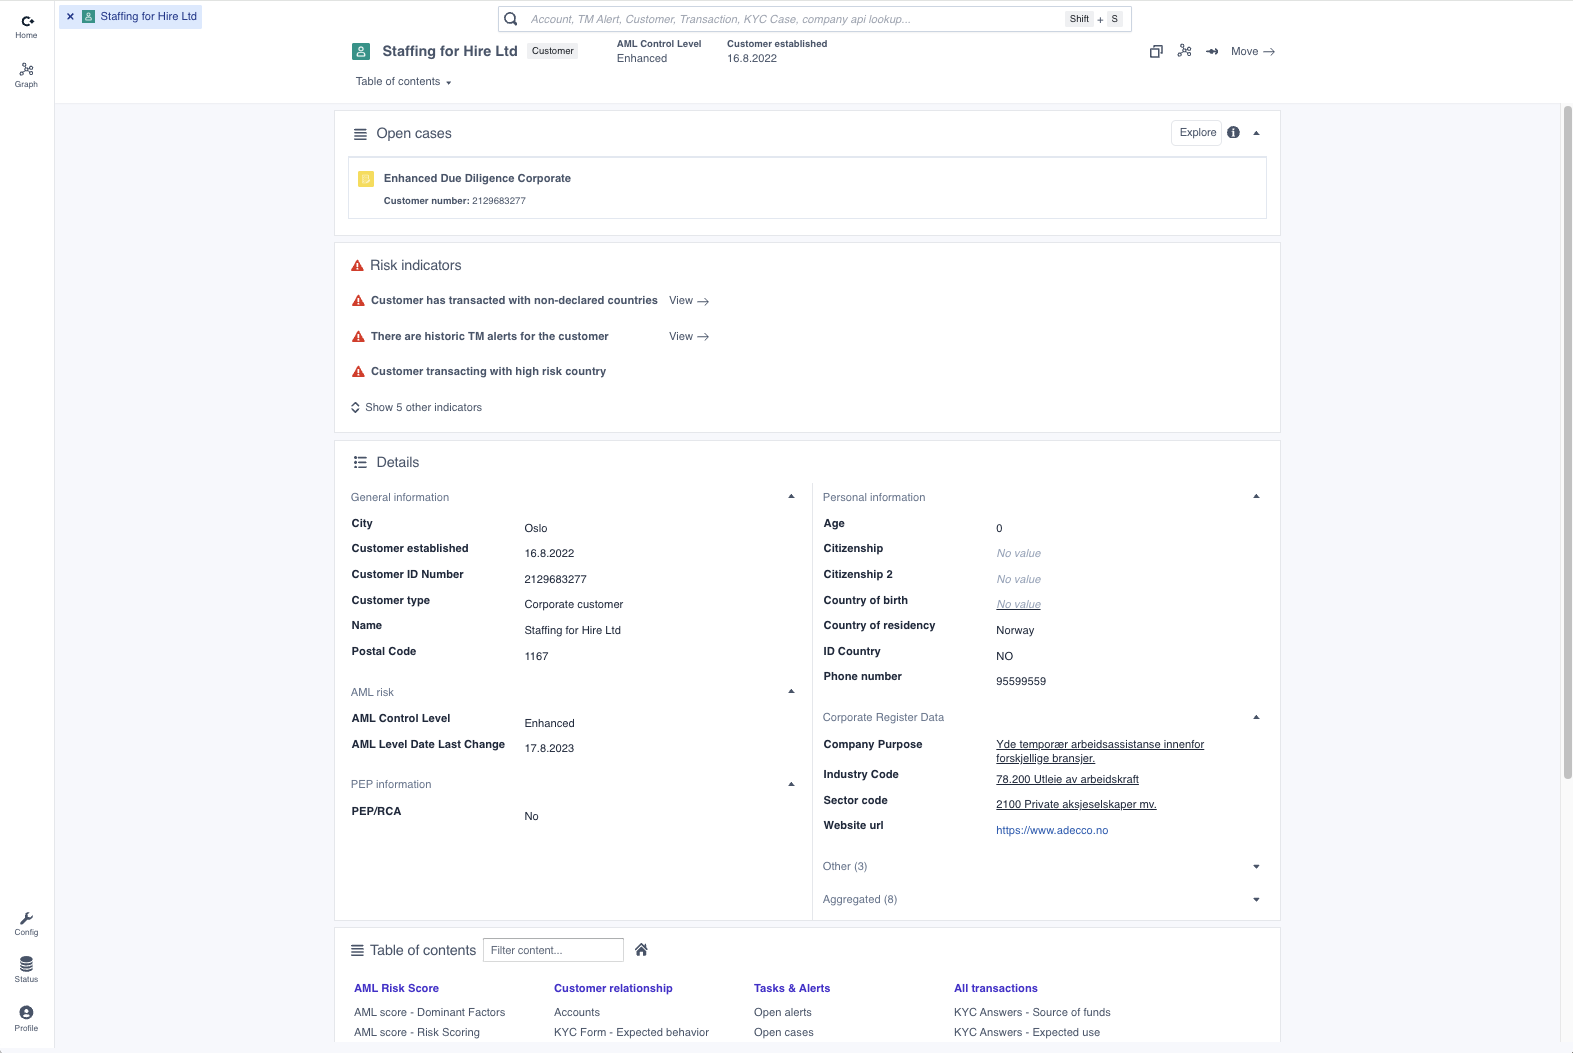1573x1053 pixels.
Task: Open the Enhanced Due Diligence Corporate case
Action: (x=807, y=188)
